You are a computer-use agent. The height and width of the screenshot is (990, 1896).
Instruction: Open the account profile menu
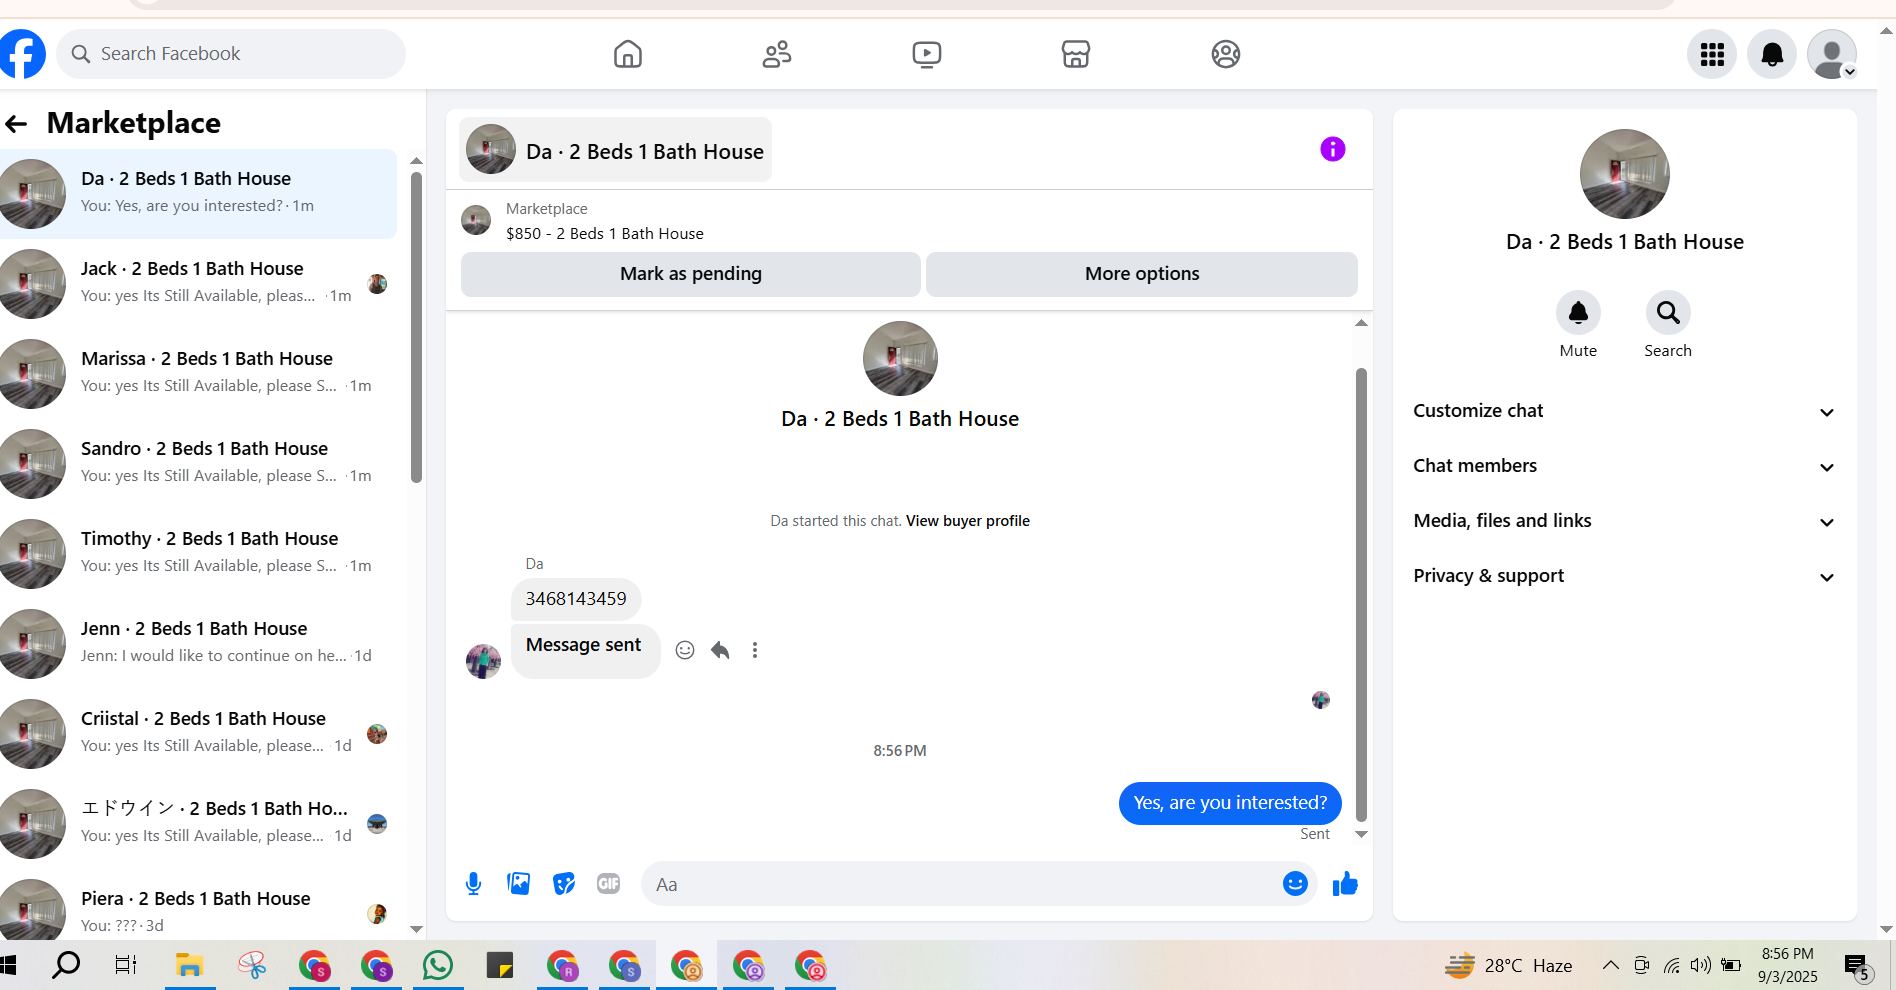[x=1832, y=54]
